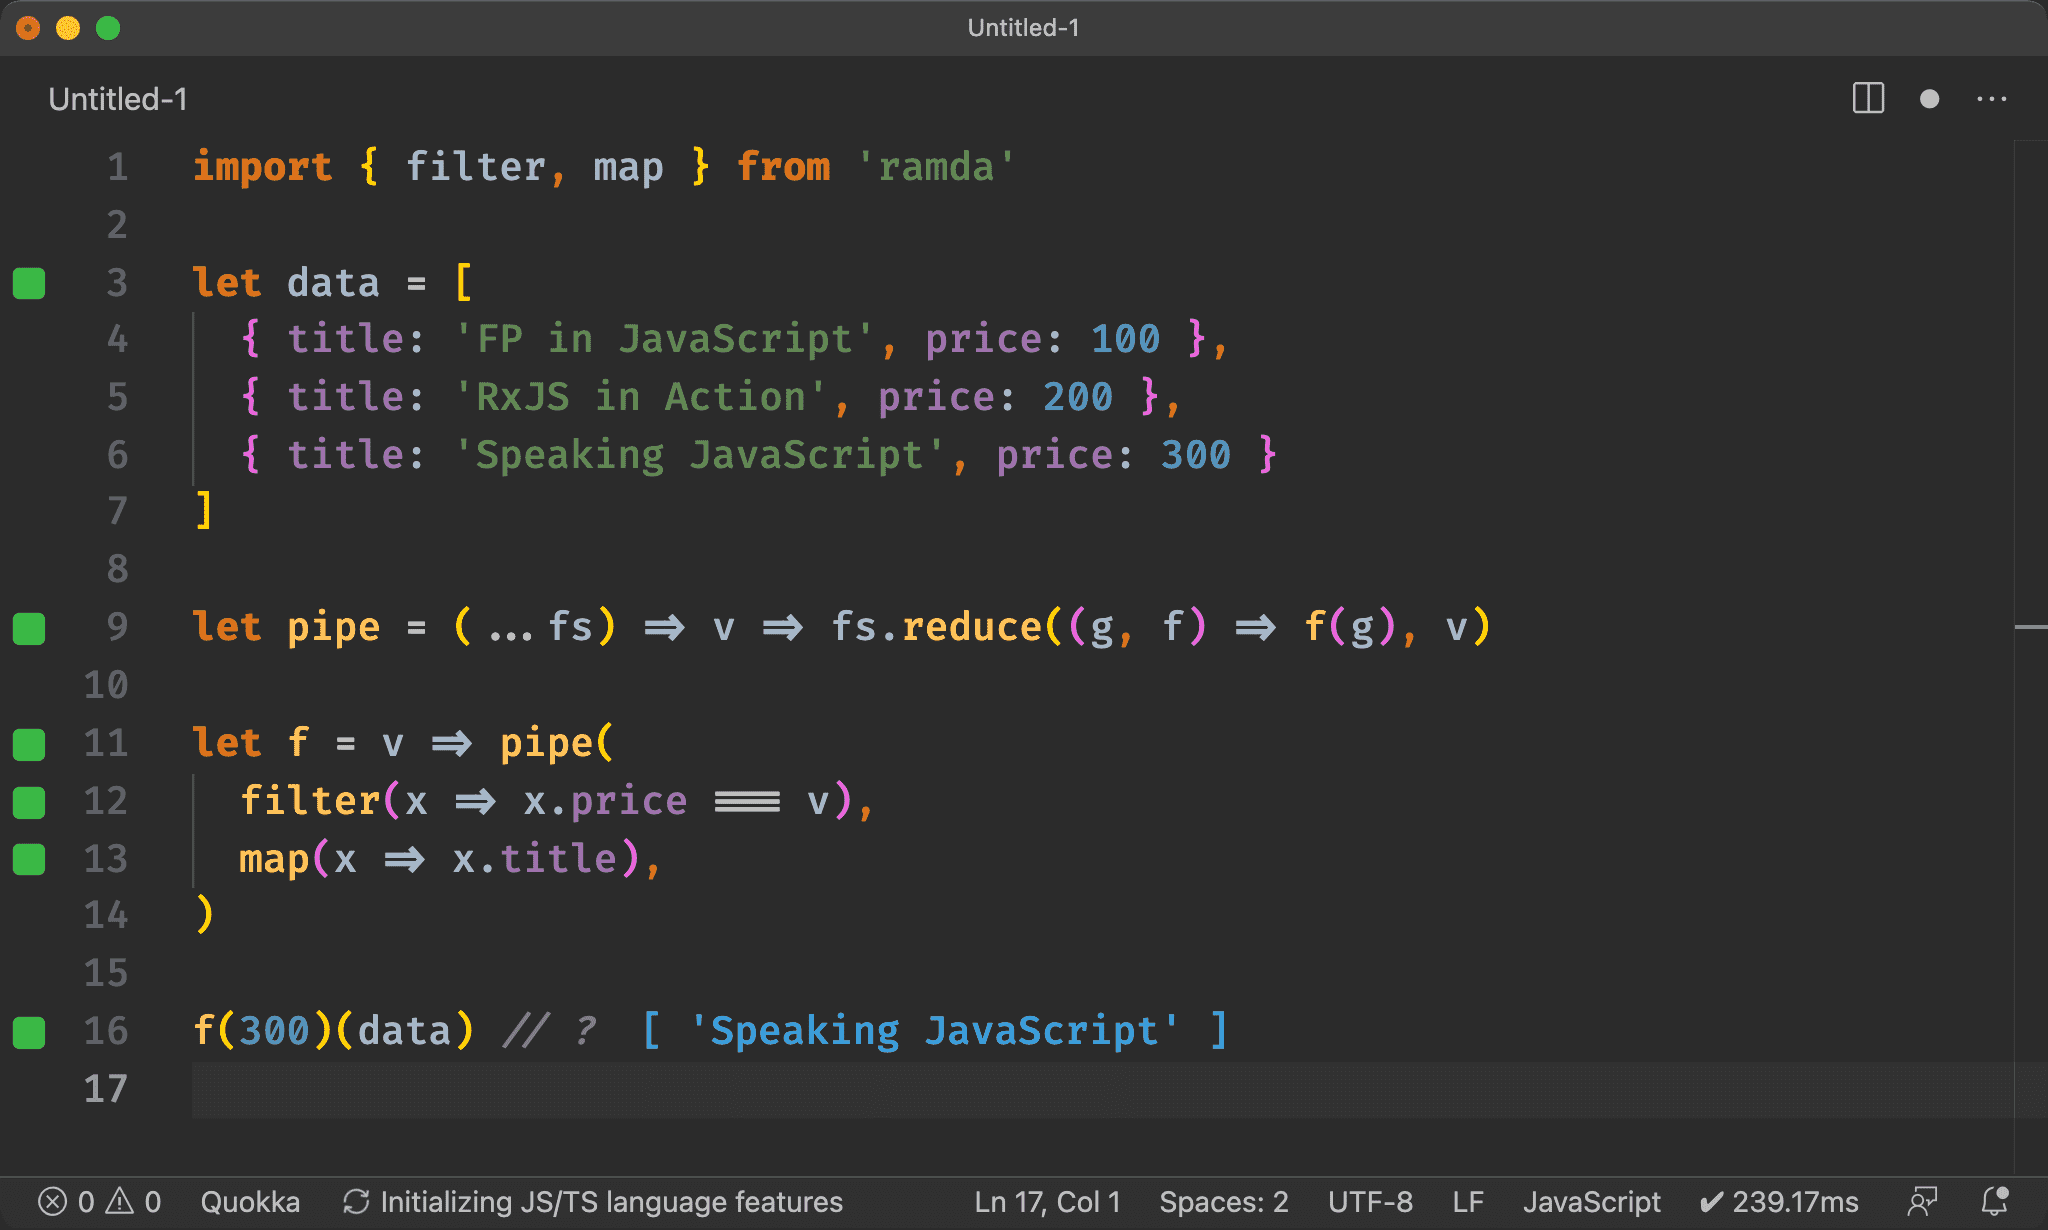Click Quokka green marker on line 16
2048x1230 pixels.
point(29,1032)
